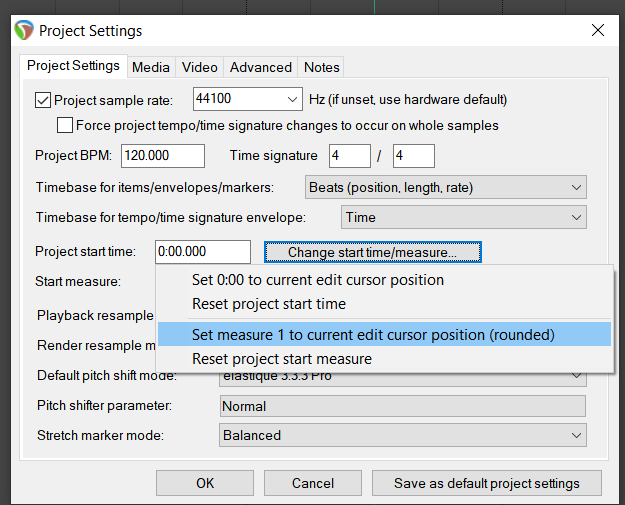Viewport: 625px width, 505px height.
Task: Choose Reset project start time
Action: tap(269, 304)
